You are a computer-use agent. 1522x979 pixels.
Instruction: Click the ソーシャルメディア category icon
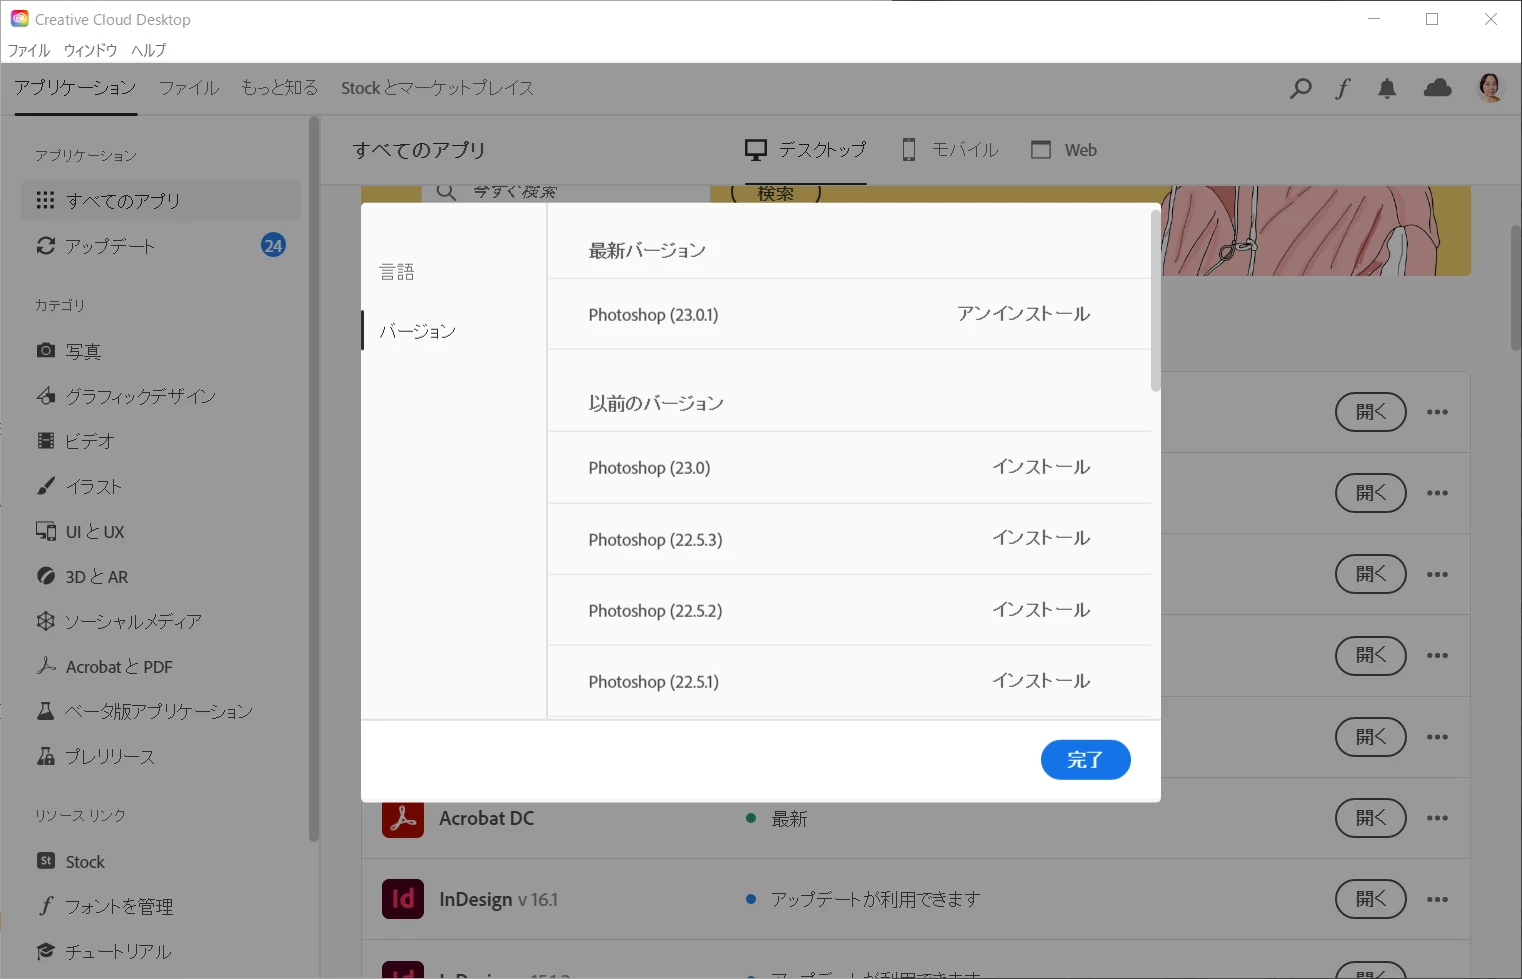[x=45, y=621]
